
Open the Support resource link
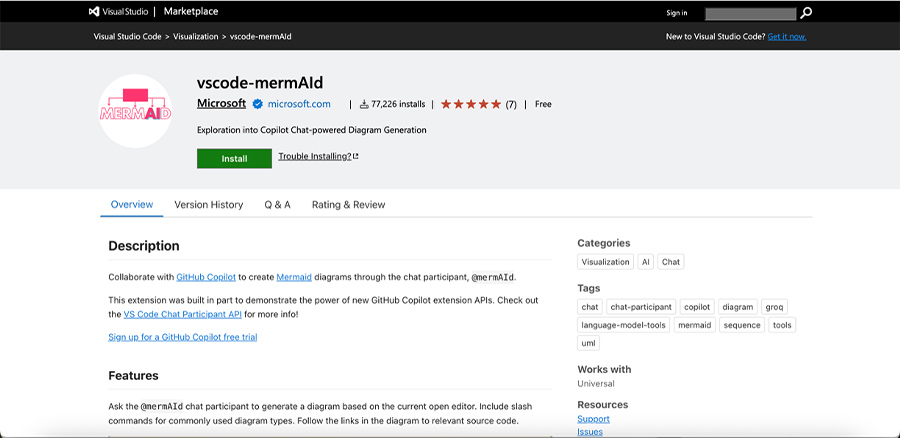(593, 419)
